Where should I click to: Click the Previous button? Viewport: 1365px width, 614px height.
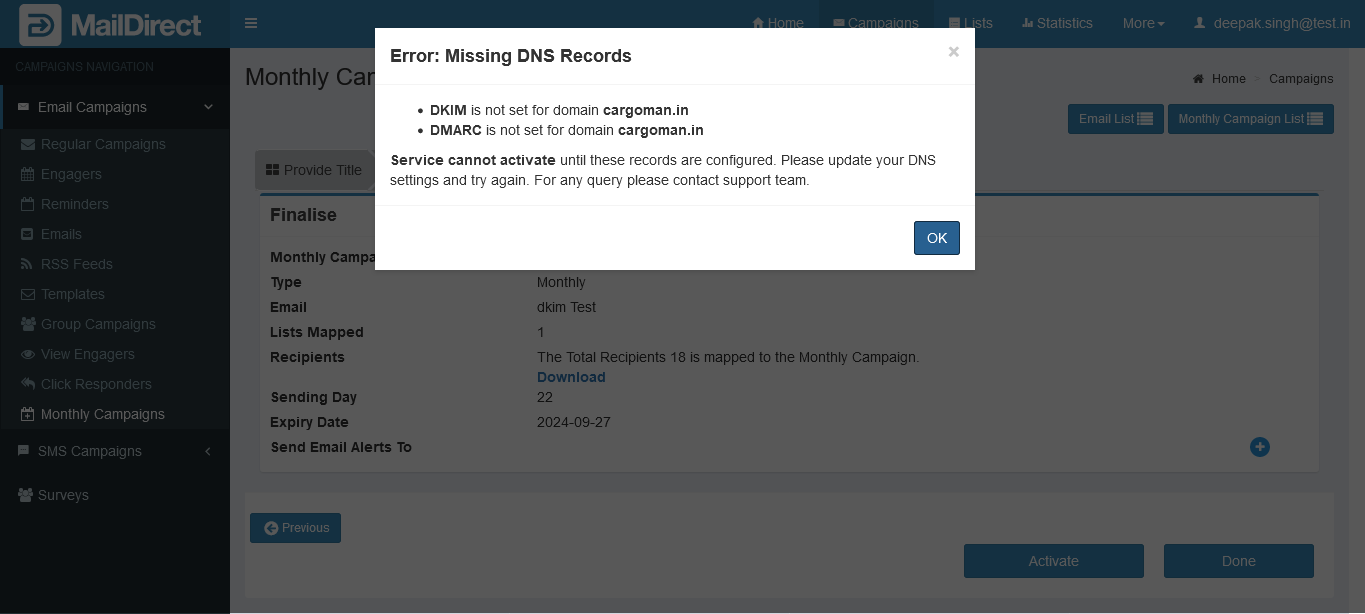pyautogui.click(x=295, y=528)
